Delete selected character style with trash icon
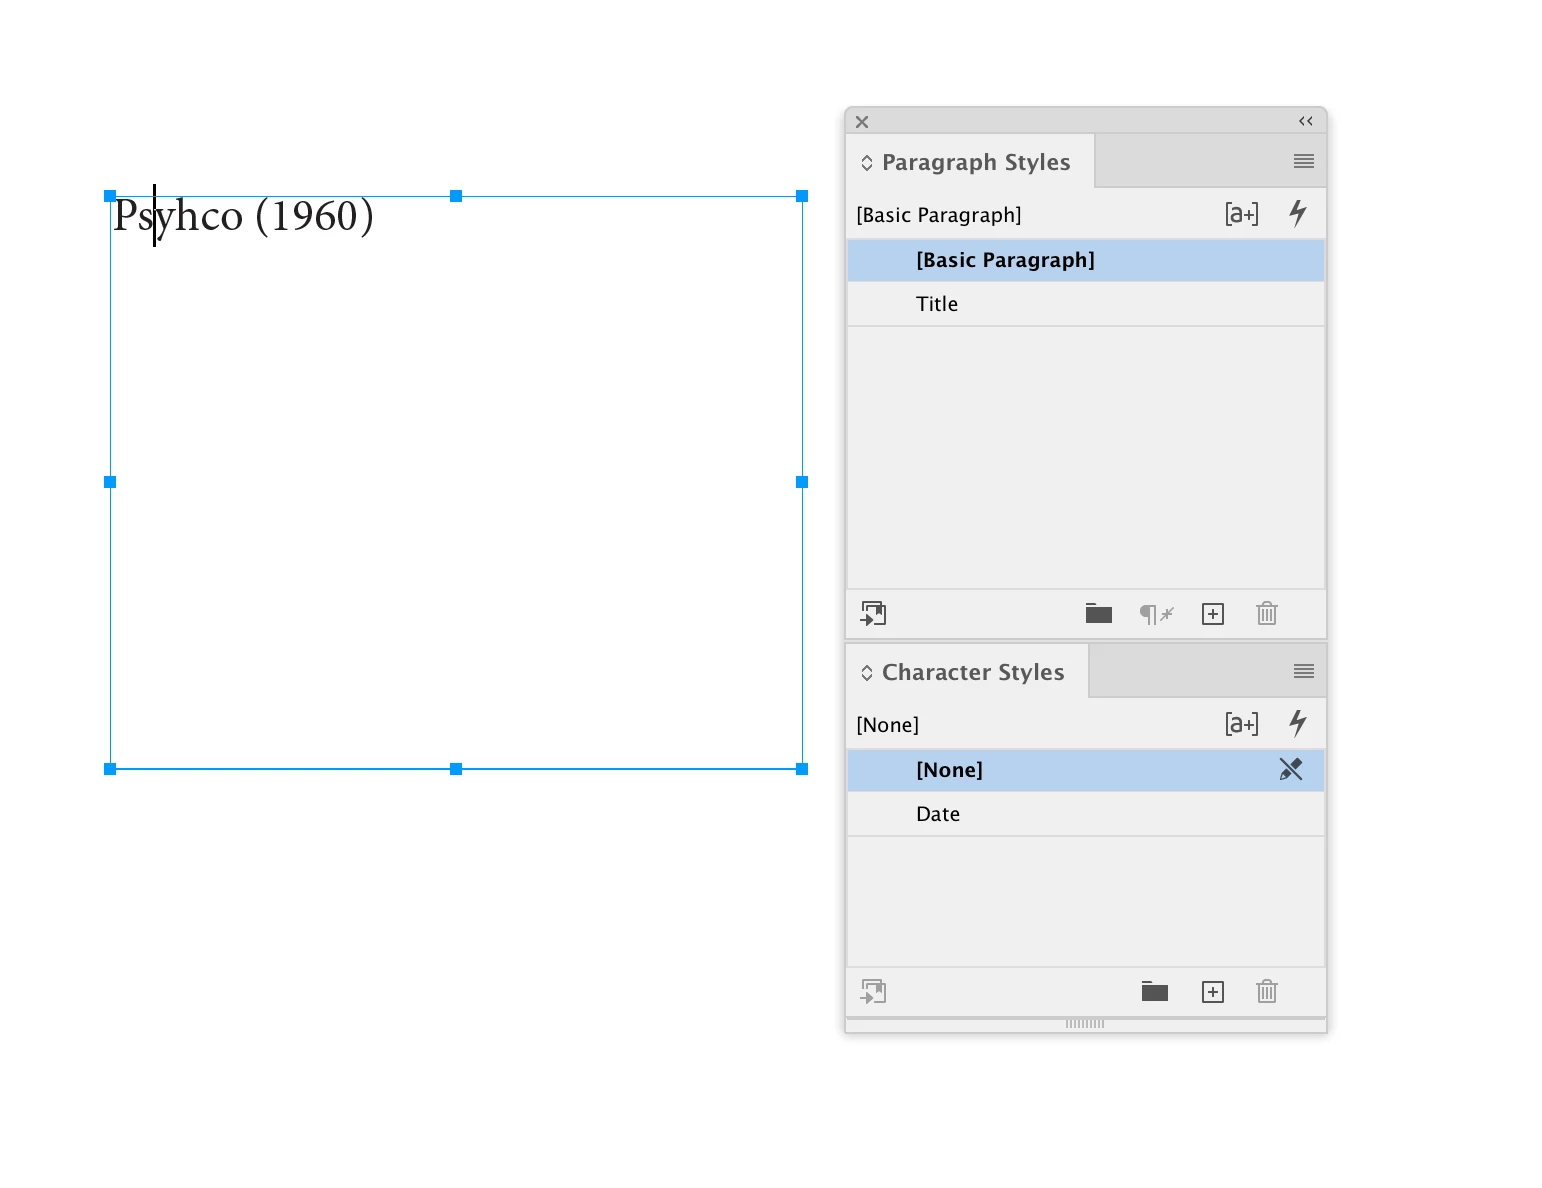 (x=1267, y=991)
